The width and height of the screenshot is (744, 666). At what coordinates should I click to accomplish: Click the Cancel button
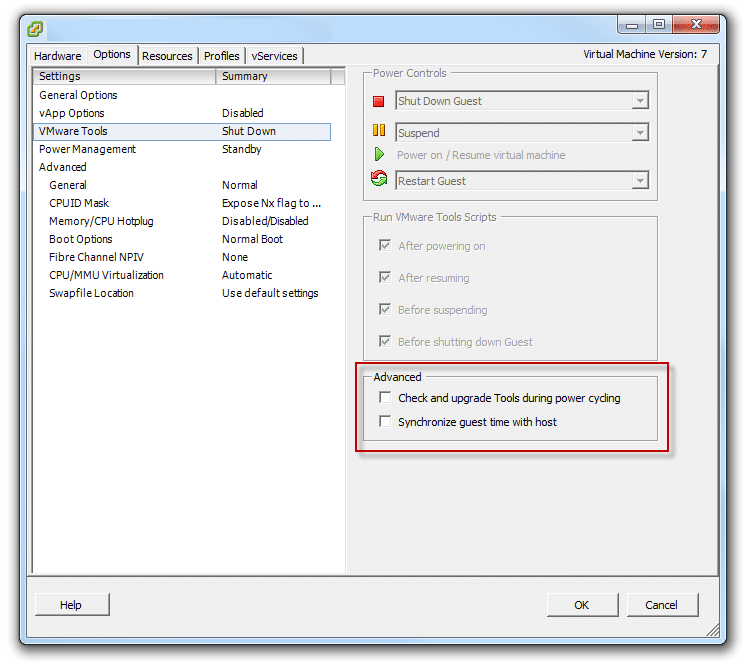click(661, 605)
